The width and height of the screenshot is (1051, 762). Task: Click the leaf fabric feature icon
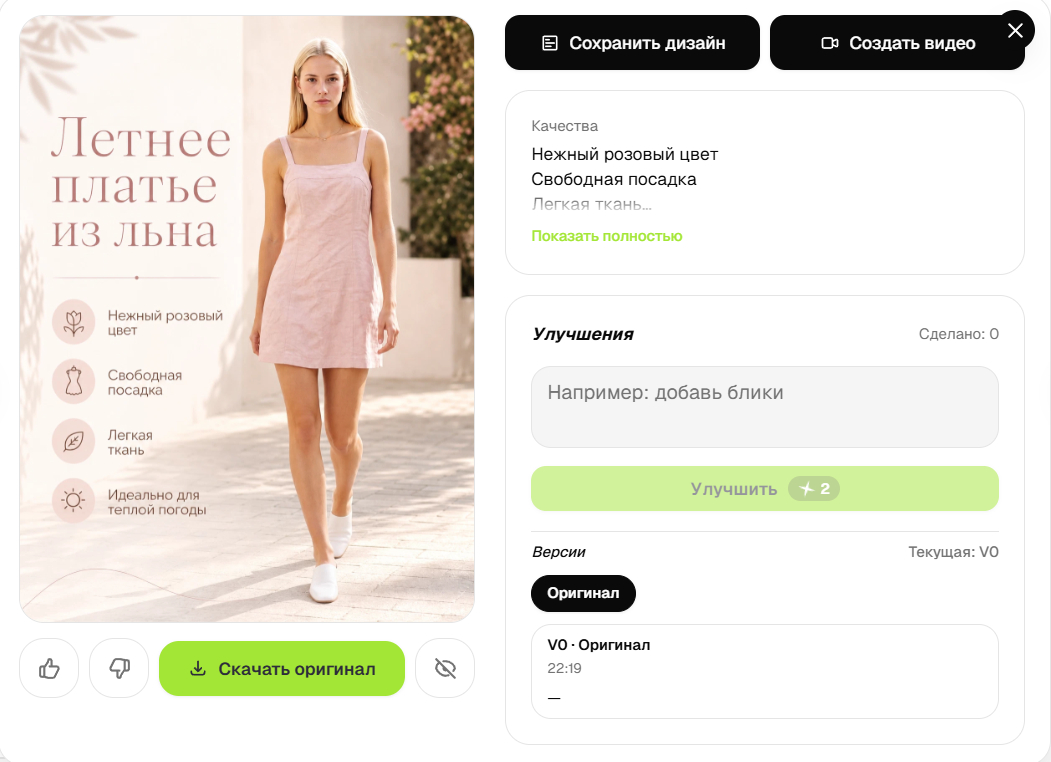(x=74, y=441)
